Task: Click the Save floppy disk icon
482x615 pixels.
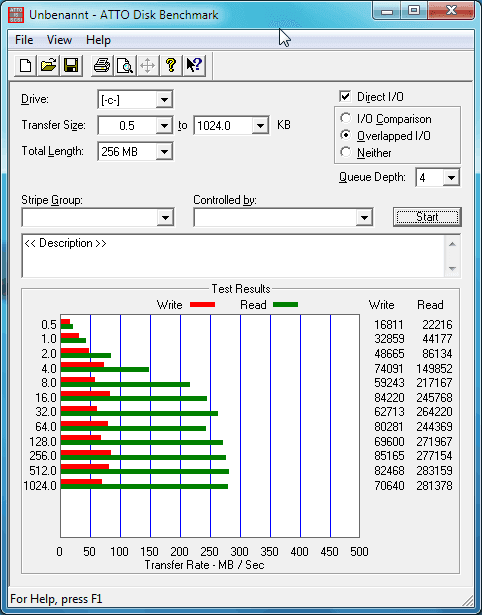Action: (71, 66)
